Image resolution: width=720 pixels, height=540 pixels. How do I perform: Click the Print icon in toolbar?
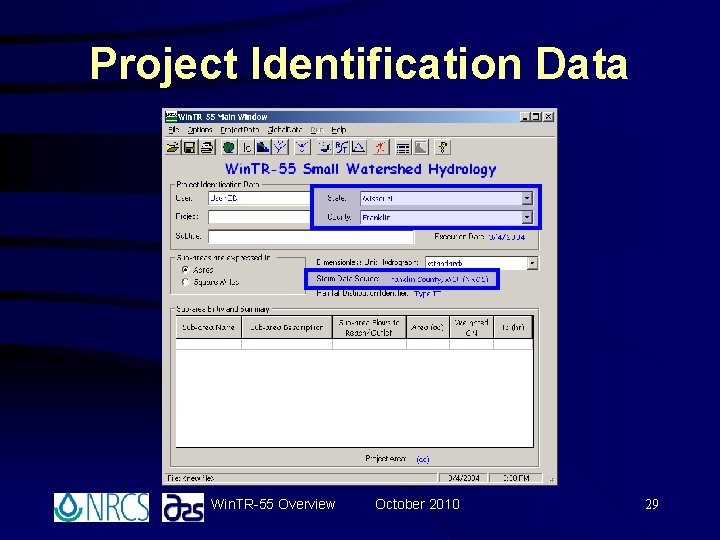207,147
